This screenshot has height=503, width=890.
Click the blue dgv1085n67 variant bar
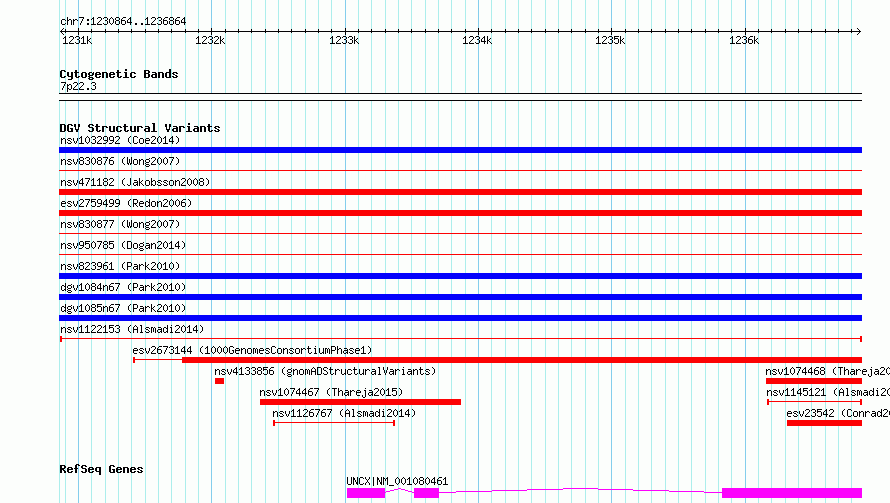click(x=460, y=318)
